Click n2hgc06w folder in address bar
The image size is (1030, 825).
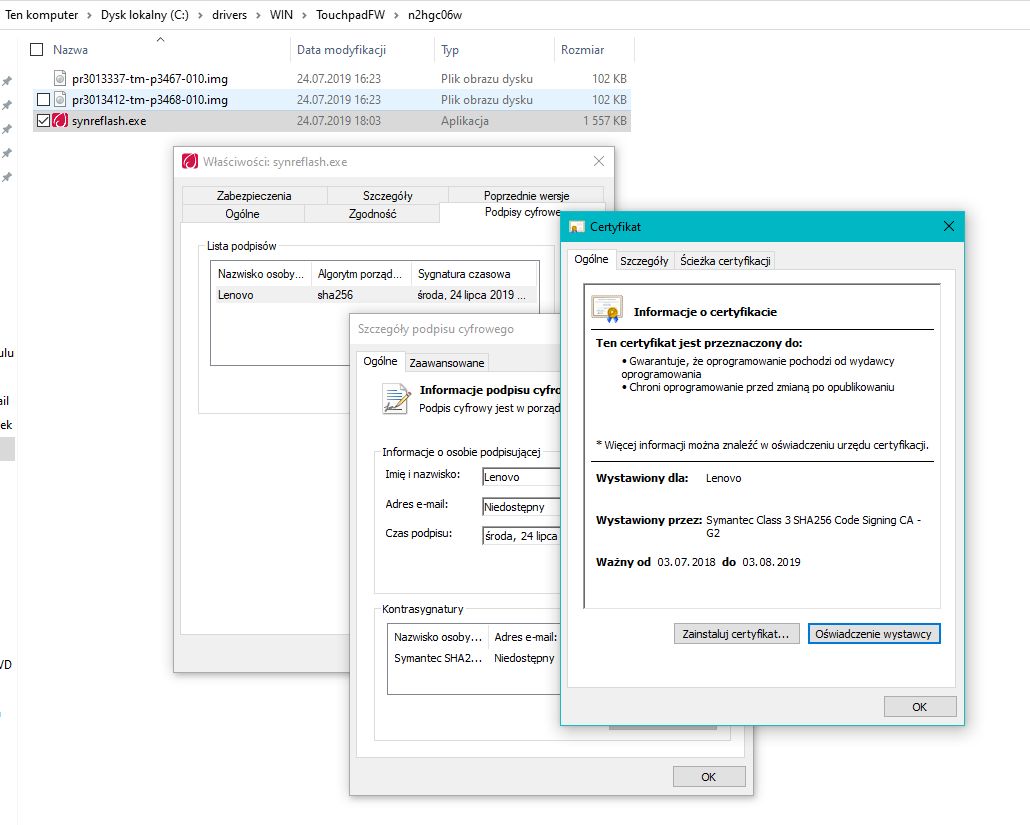point(435,15)
